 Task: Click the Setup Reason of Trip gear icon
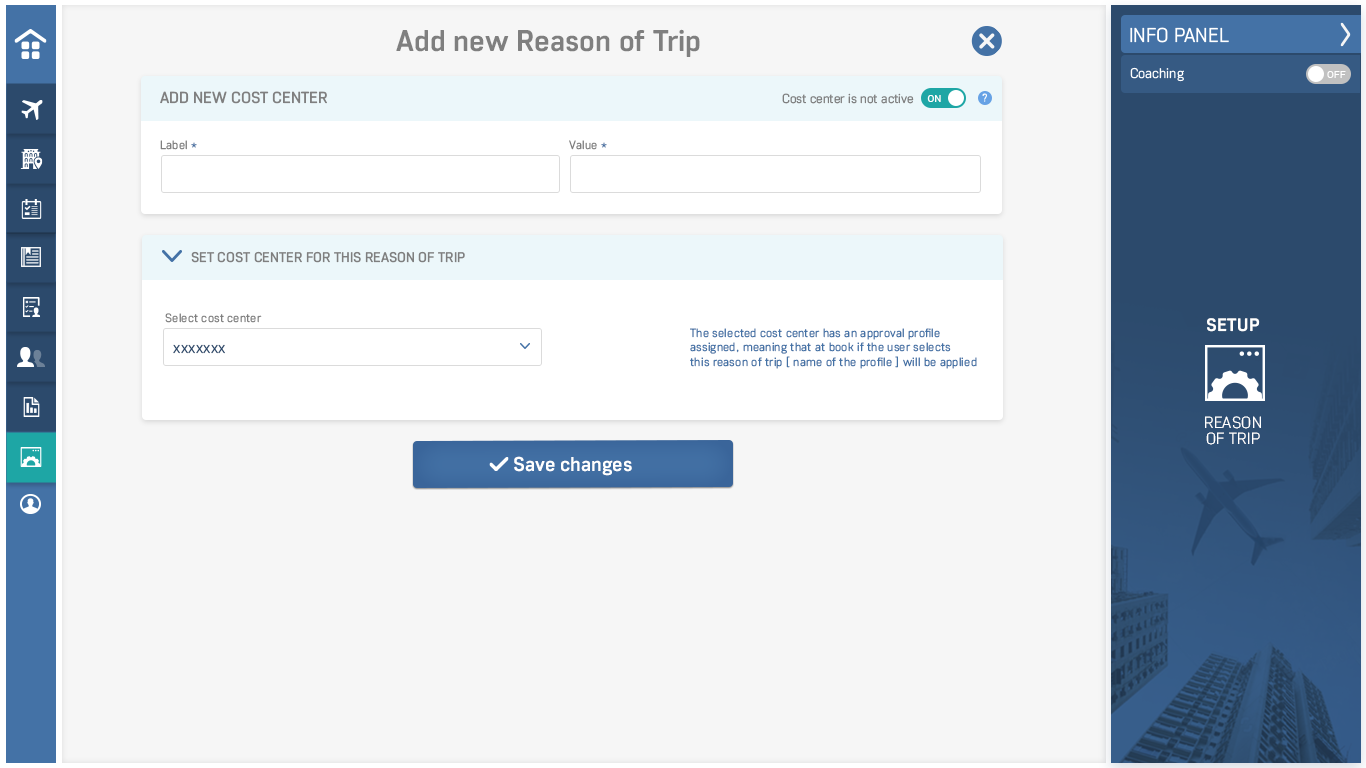[1235, 373]
